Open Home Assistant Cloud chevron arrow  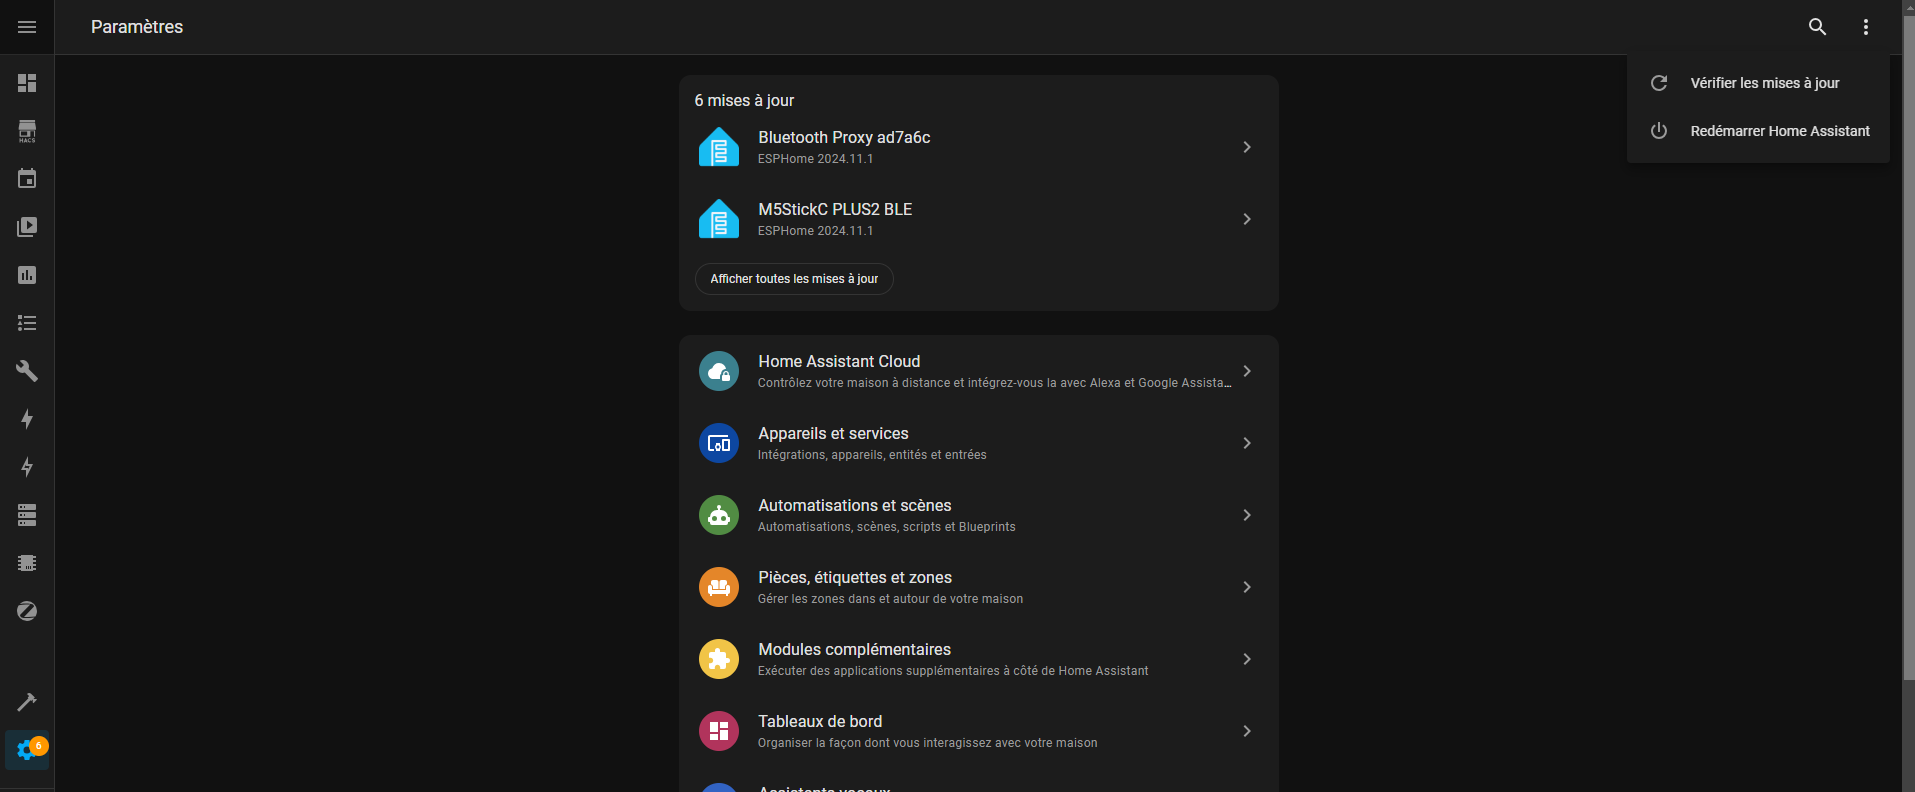pyautogui.click(x=1247, y=371)
